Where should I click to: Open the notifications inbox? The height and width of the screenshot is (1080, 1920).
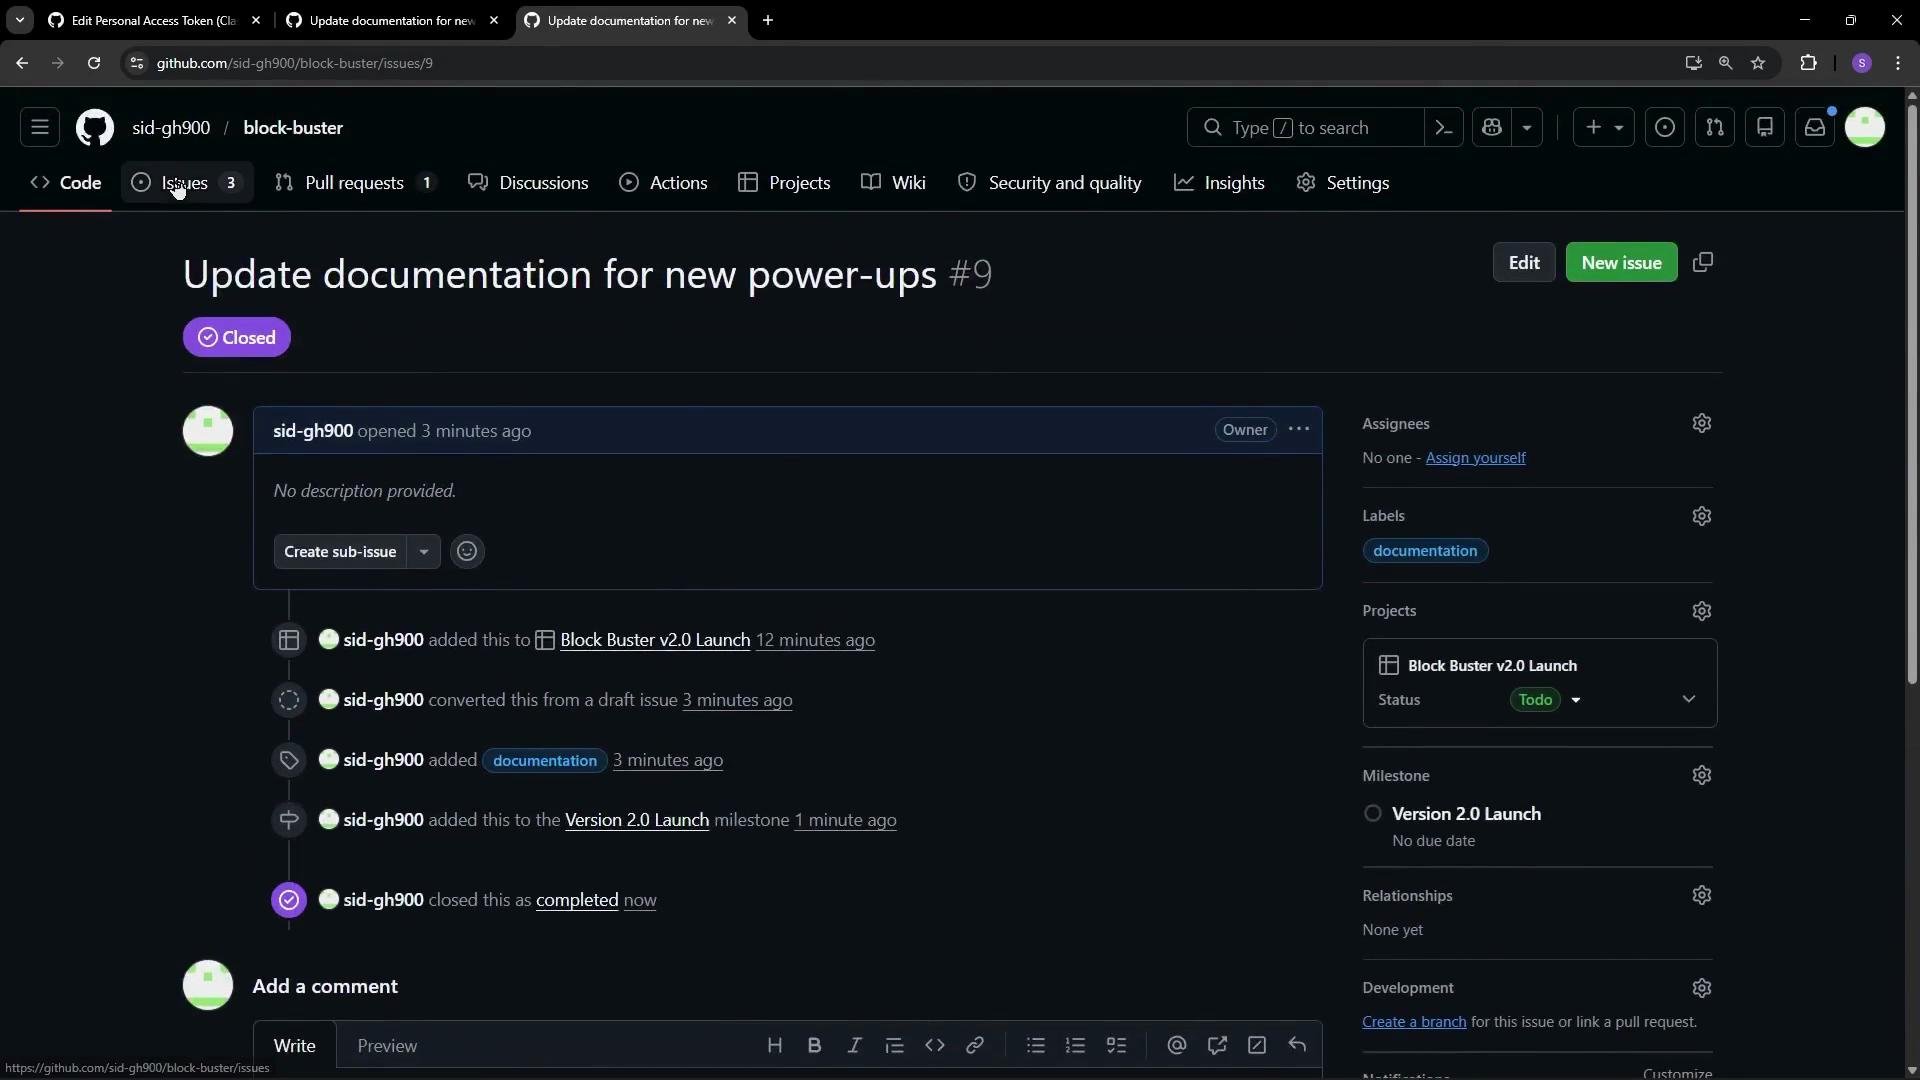point(1815,127)
